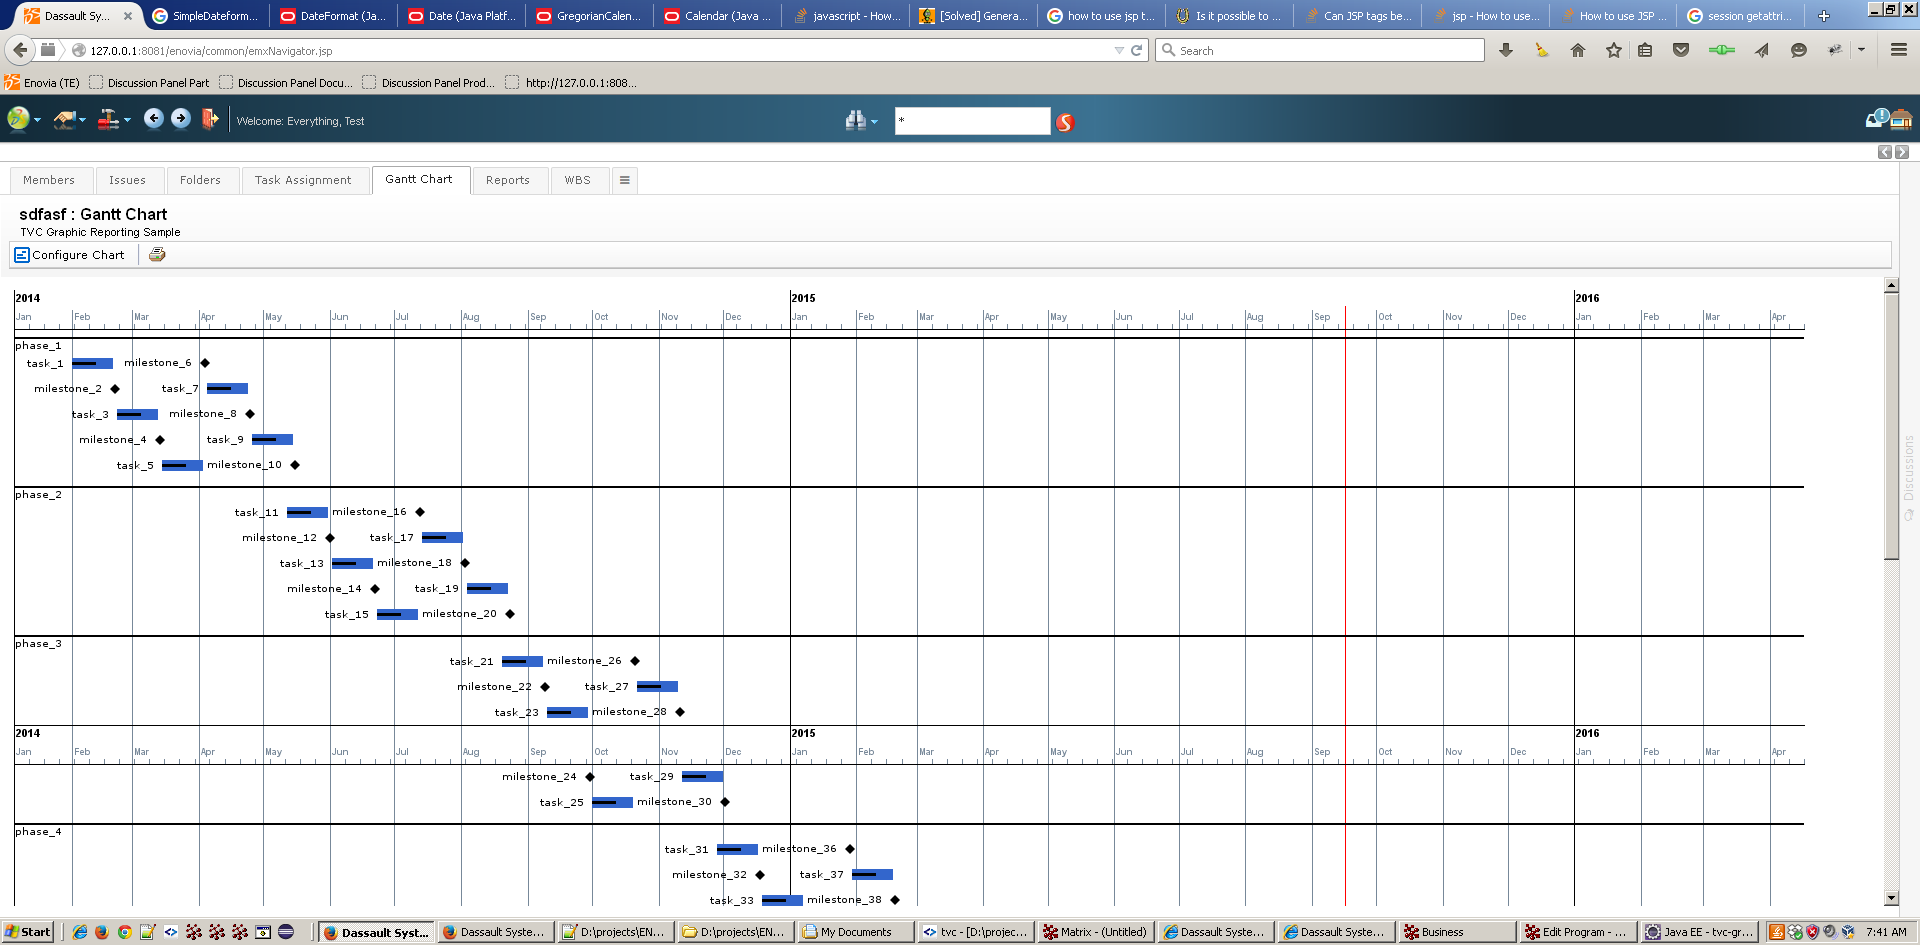This screenshot has height=945, width=1920.
Task: Open the Enovia (TE) bookmark
Action: pos(43,83)
